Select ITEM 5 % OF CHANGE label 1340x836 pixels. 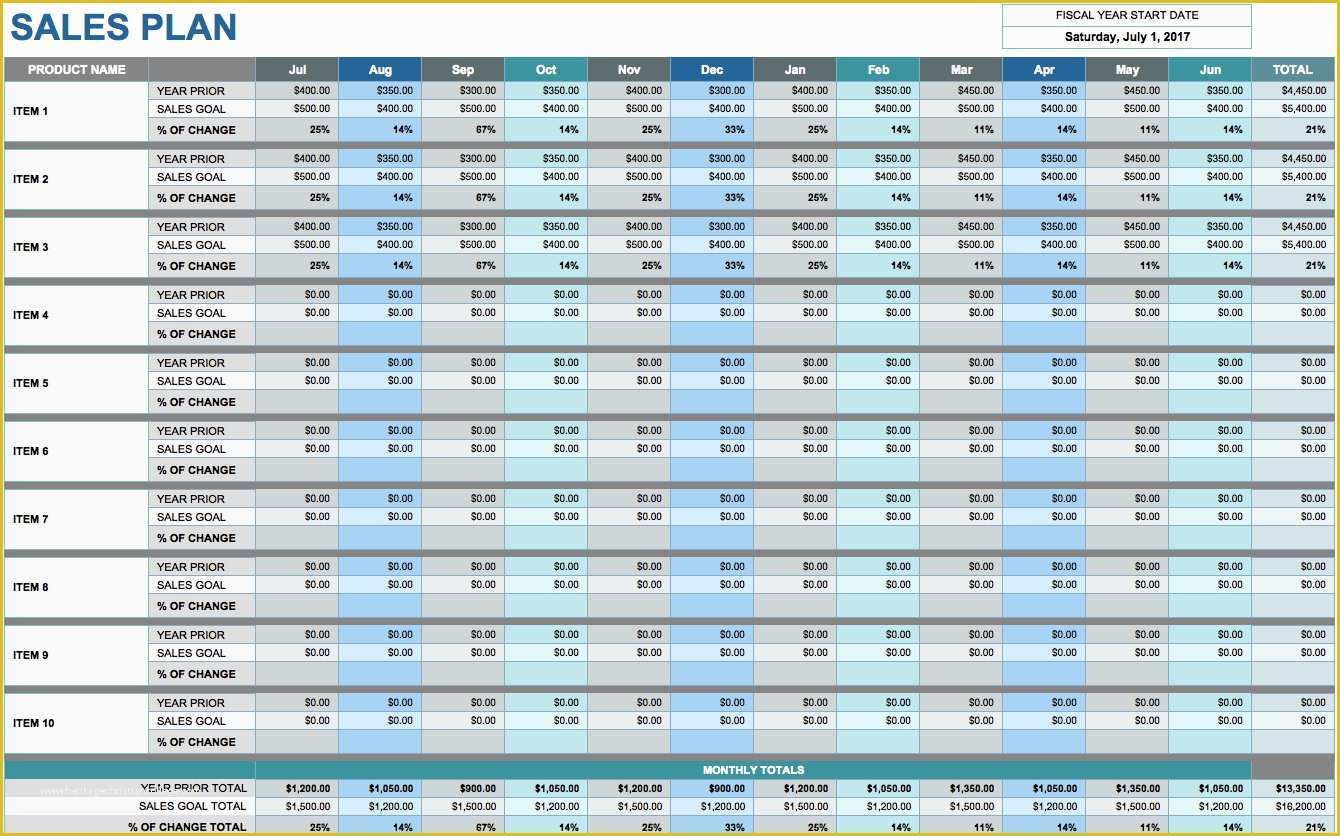tap(202, 402)
